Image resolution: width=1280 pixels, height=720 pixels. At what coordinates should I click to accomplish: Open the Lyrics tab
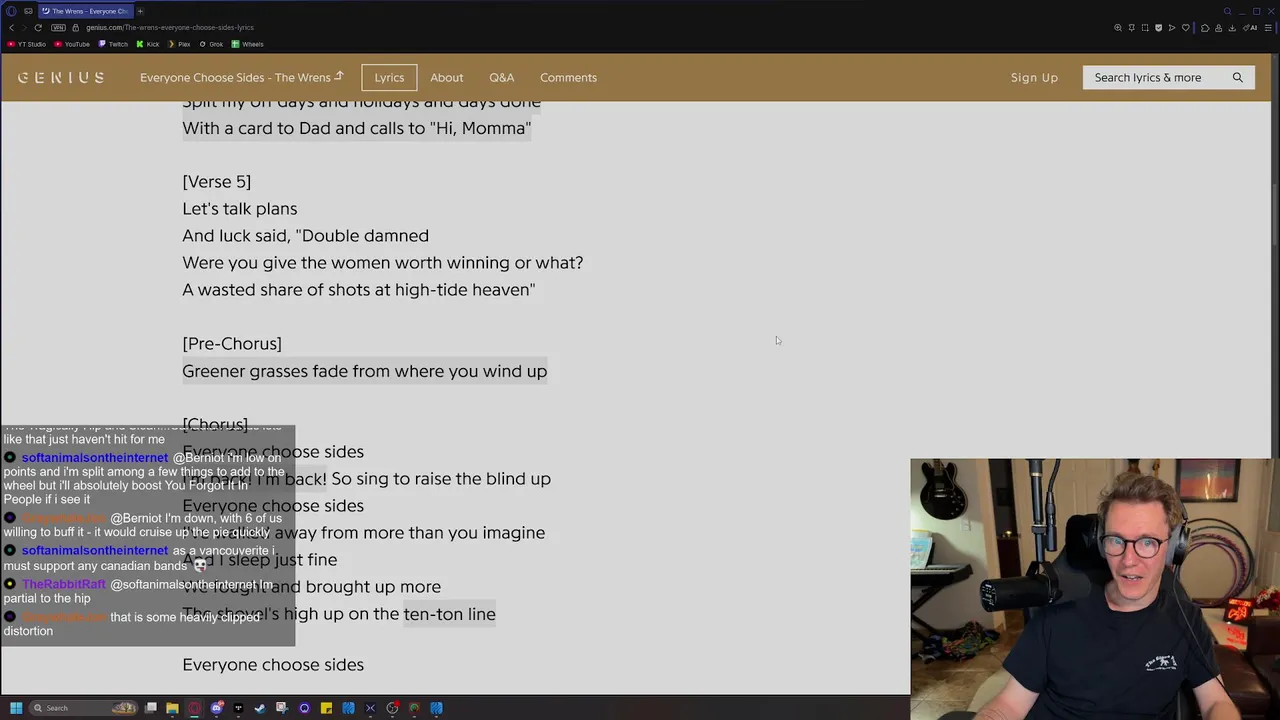[389, 77]
